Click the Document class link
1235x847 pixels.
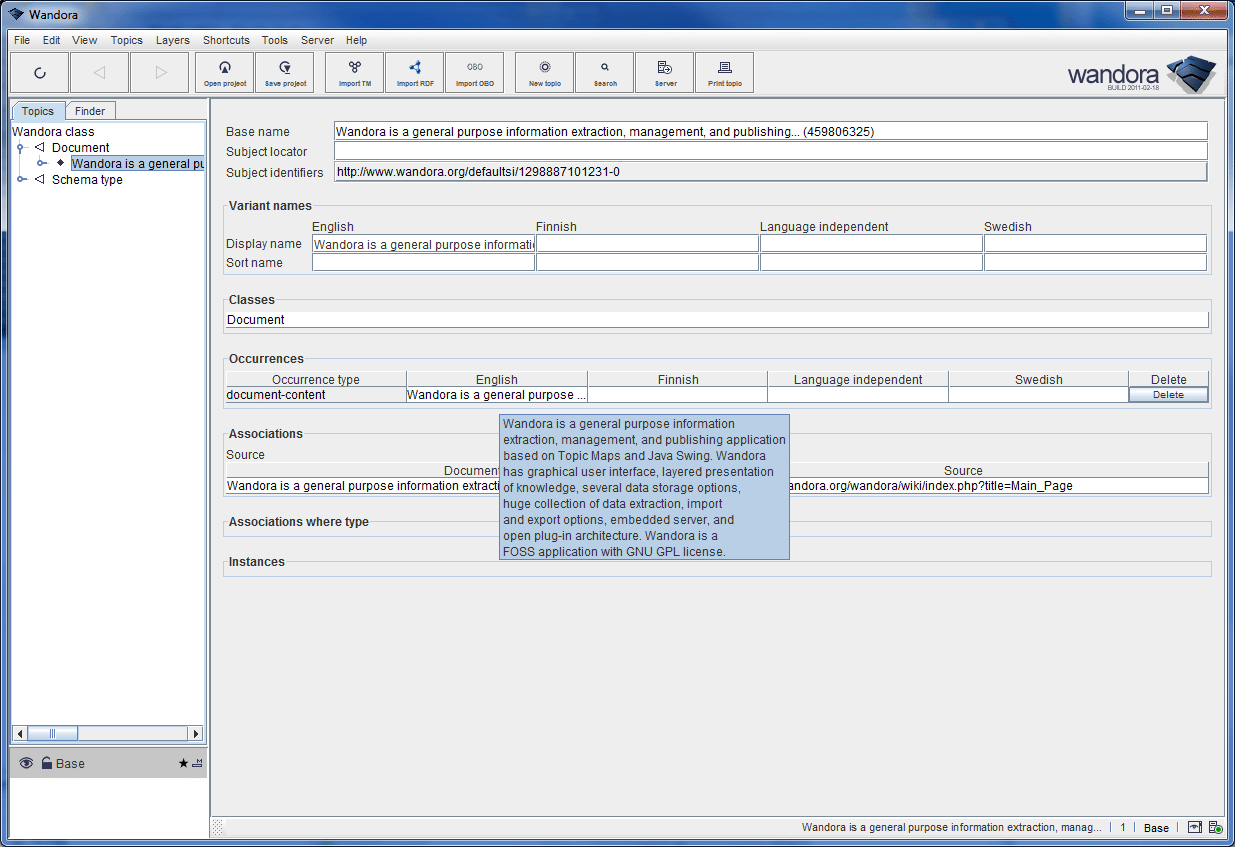pyautogui.click(x=256, y=320)
